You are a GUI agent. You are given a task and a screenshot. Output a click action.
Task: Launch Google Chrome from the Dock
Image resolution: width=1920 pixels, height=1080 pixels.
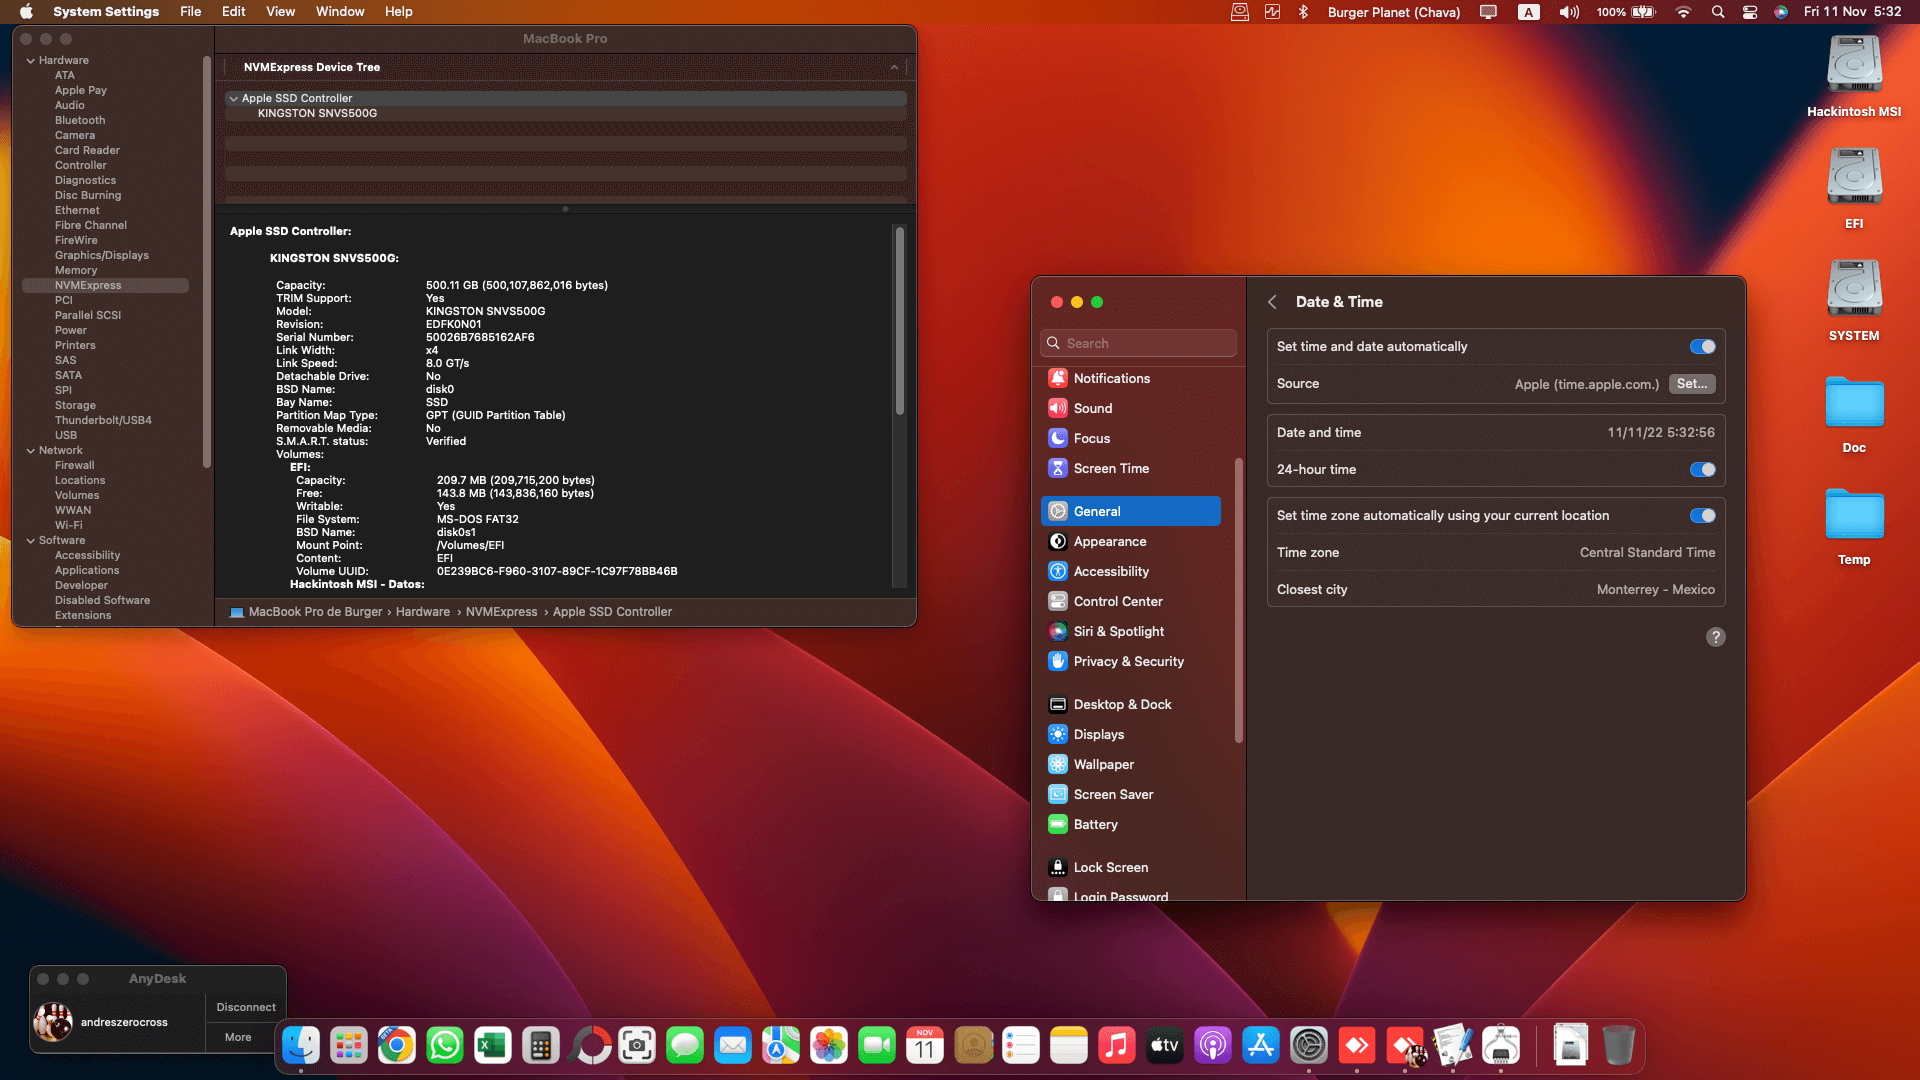(x=397, y=1046)
